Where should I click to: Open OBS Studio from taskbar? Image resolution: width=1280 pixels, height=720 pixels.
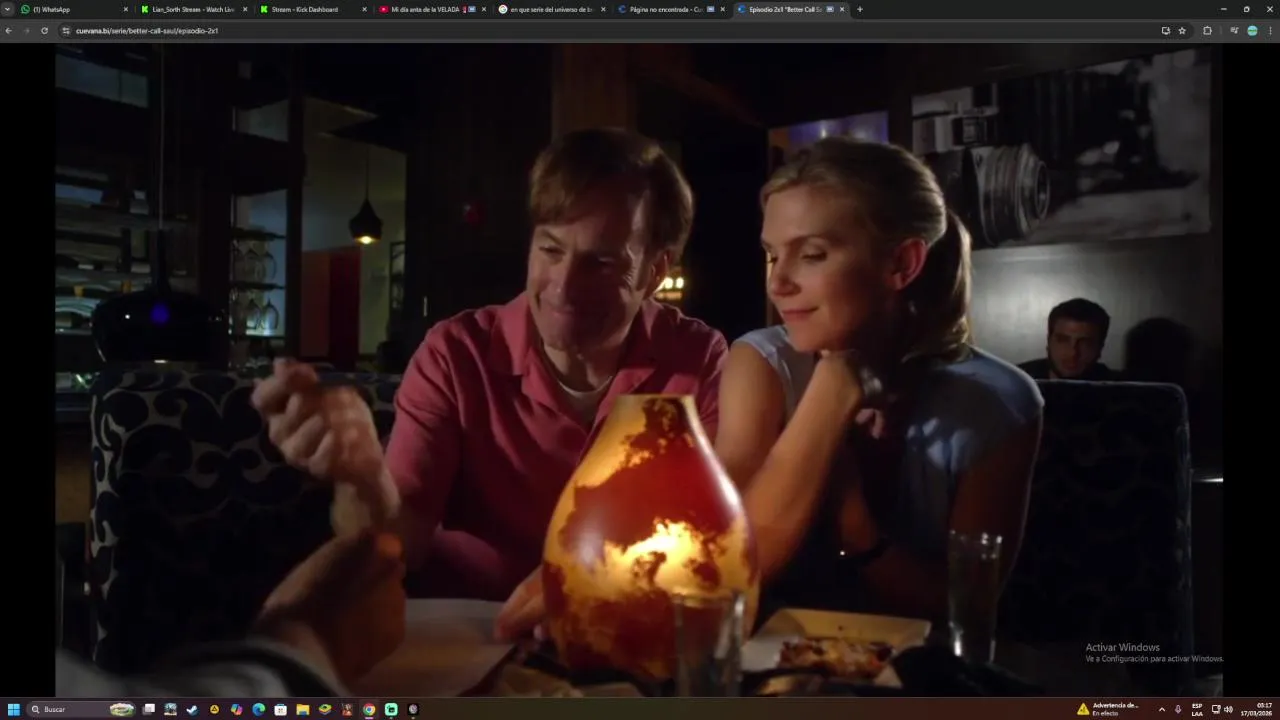(x=413, y=709)
